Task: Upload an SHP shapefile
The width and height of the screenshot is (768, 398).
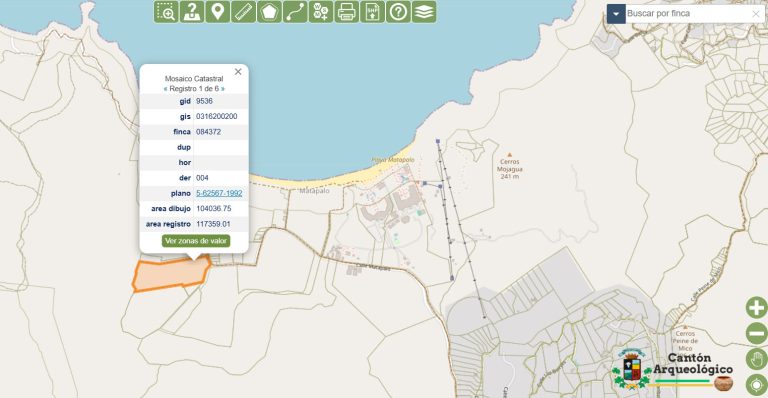Action: pyautogui.click(x=372, y=12)
